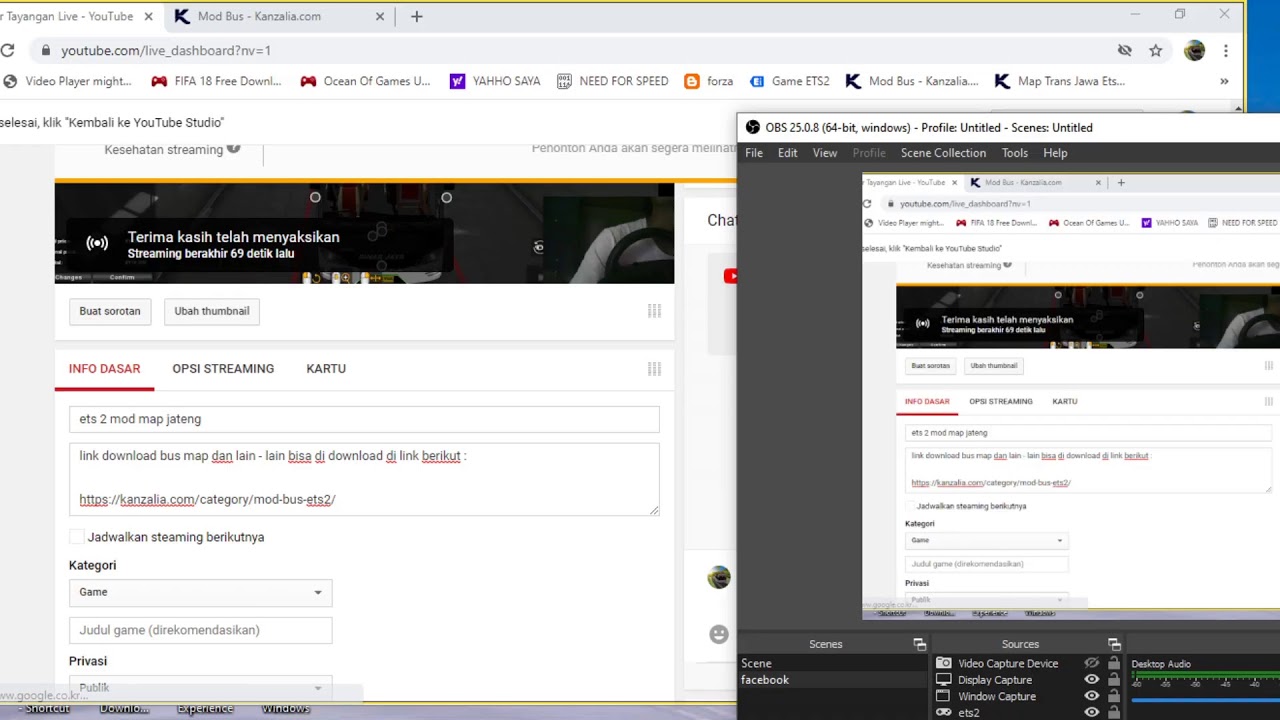
Task: Click the Video Capture Device camera icon
Action: pyautogui.click(x=943, y=663)
